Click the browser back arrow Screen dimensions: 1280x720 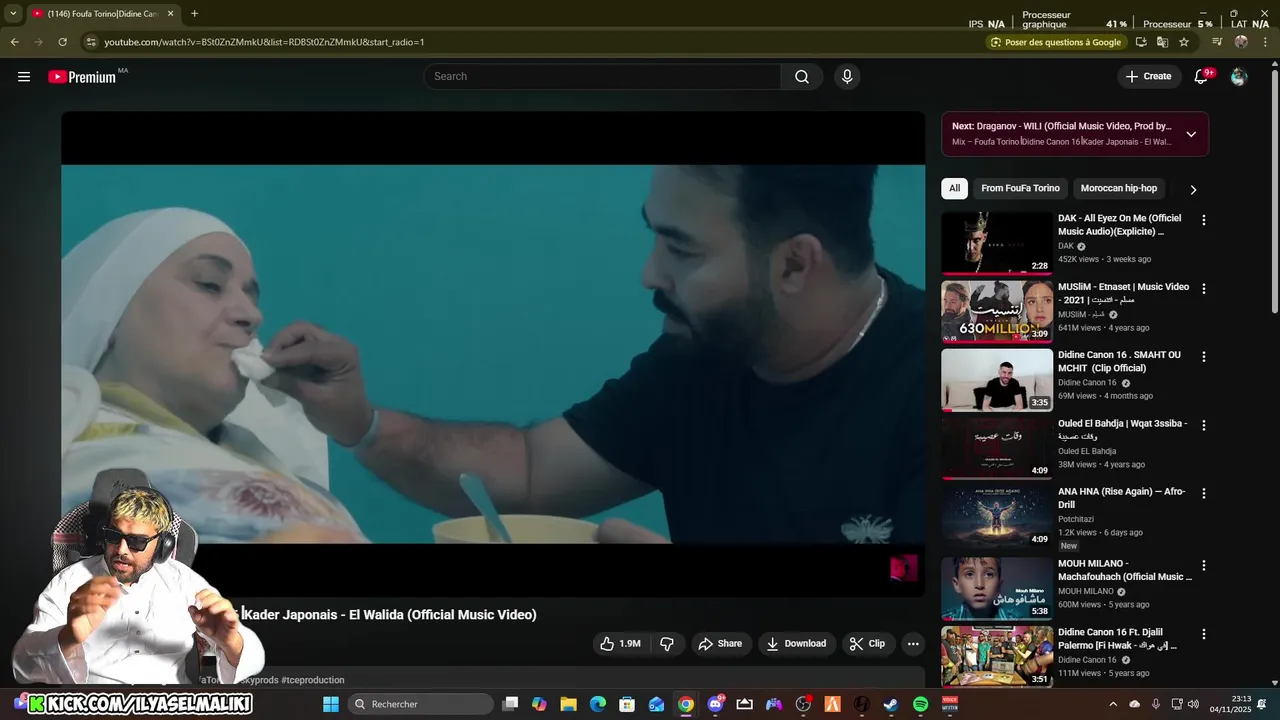[x=14, y=42]
